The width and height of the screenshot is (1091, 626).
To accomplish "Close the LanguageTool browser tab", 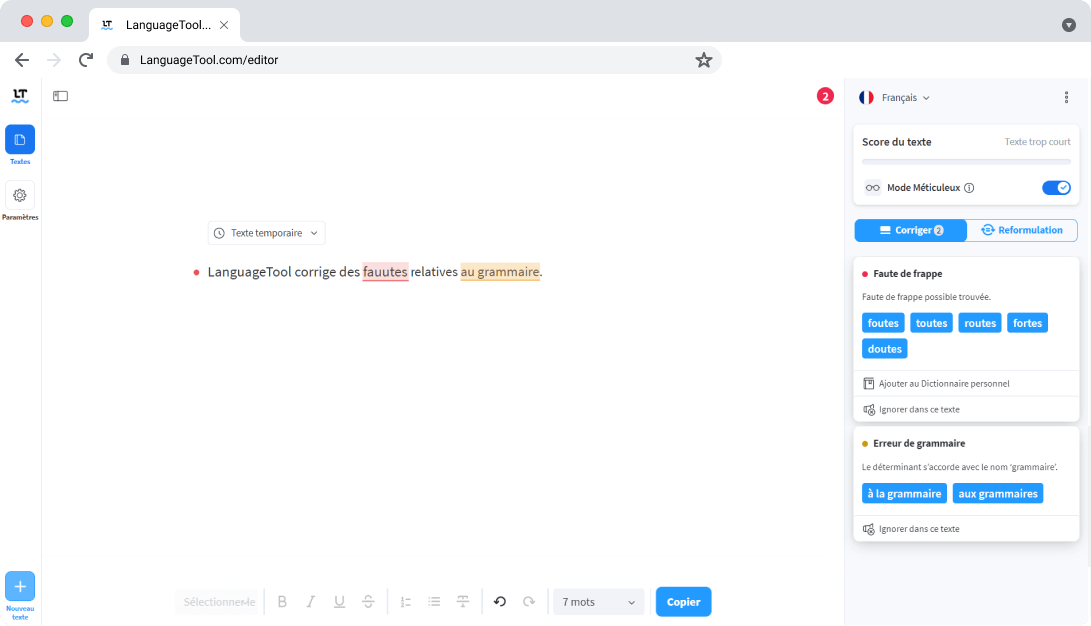I will point(224,25).
